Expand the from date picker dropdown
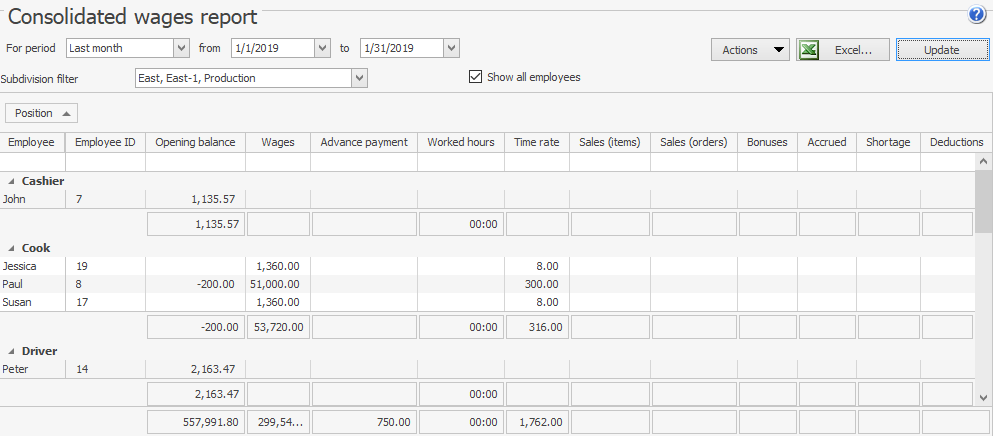Screen dimensions: 993x436 click(x=321, y=48)
